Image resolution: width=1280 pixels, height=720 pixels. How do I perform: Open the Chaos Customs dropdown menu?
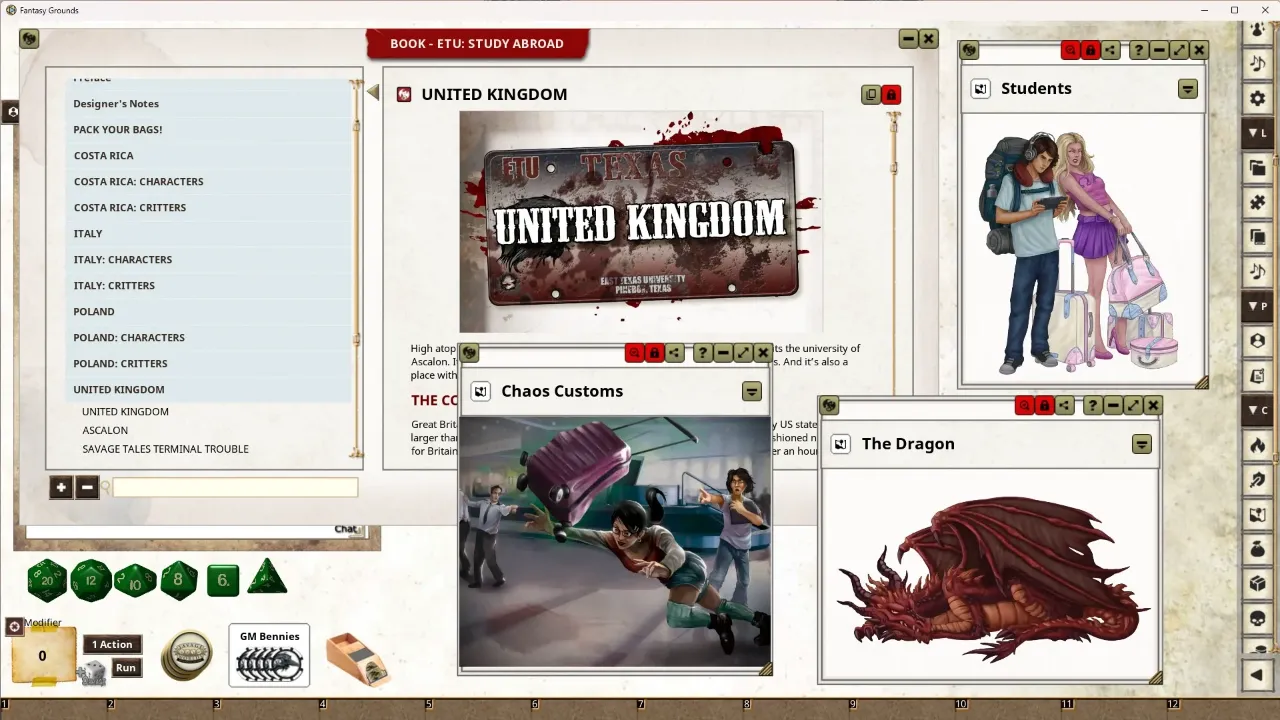[752, 392]
